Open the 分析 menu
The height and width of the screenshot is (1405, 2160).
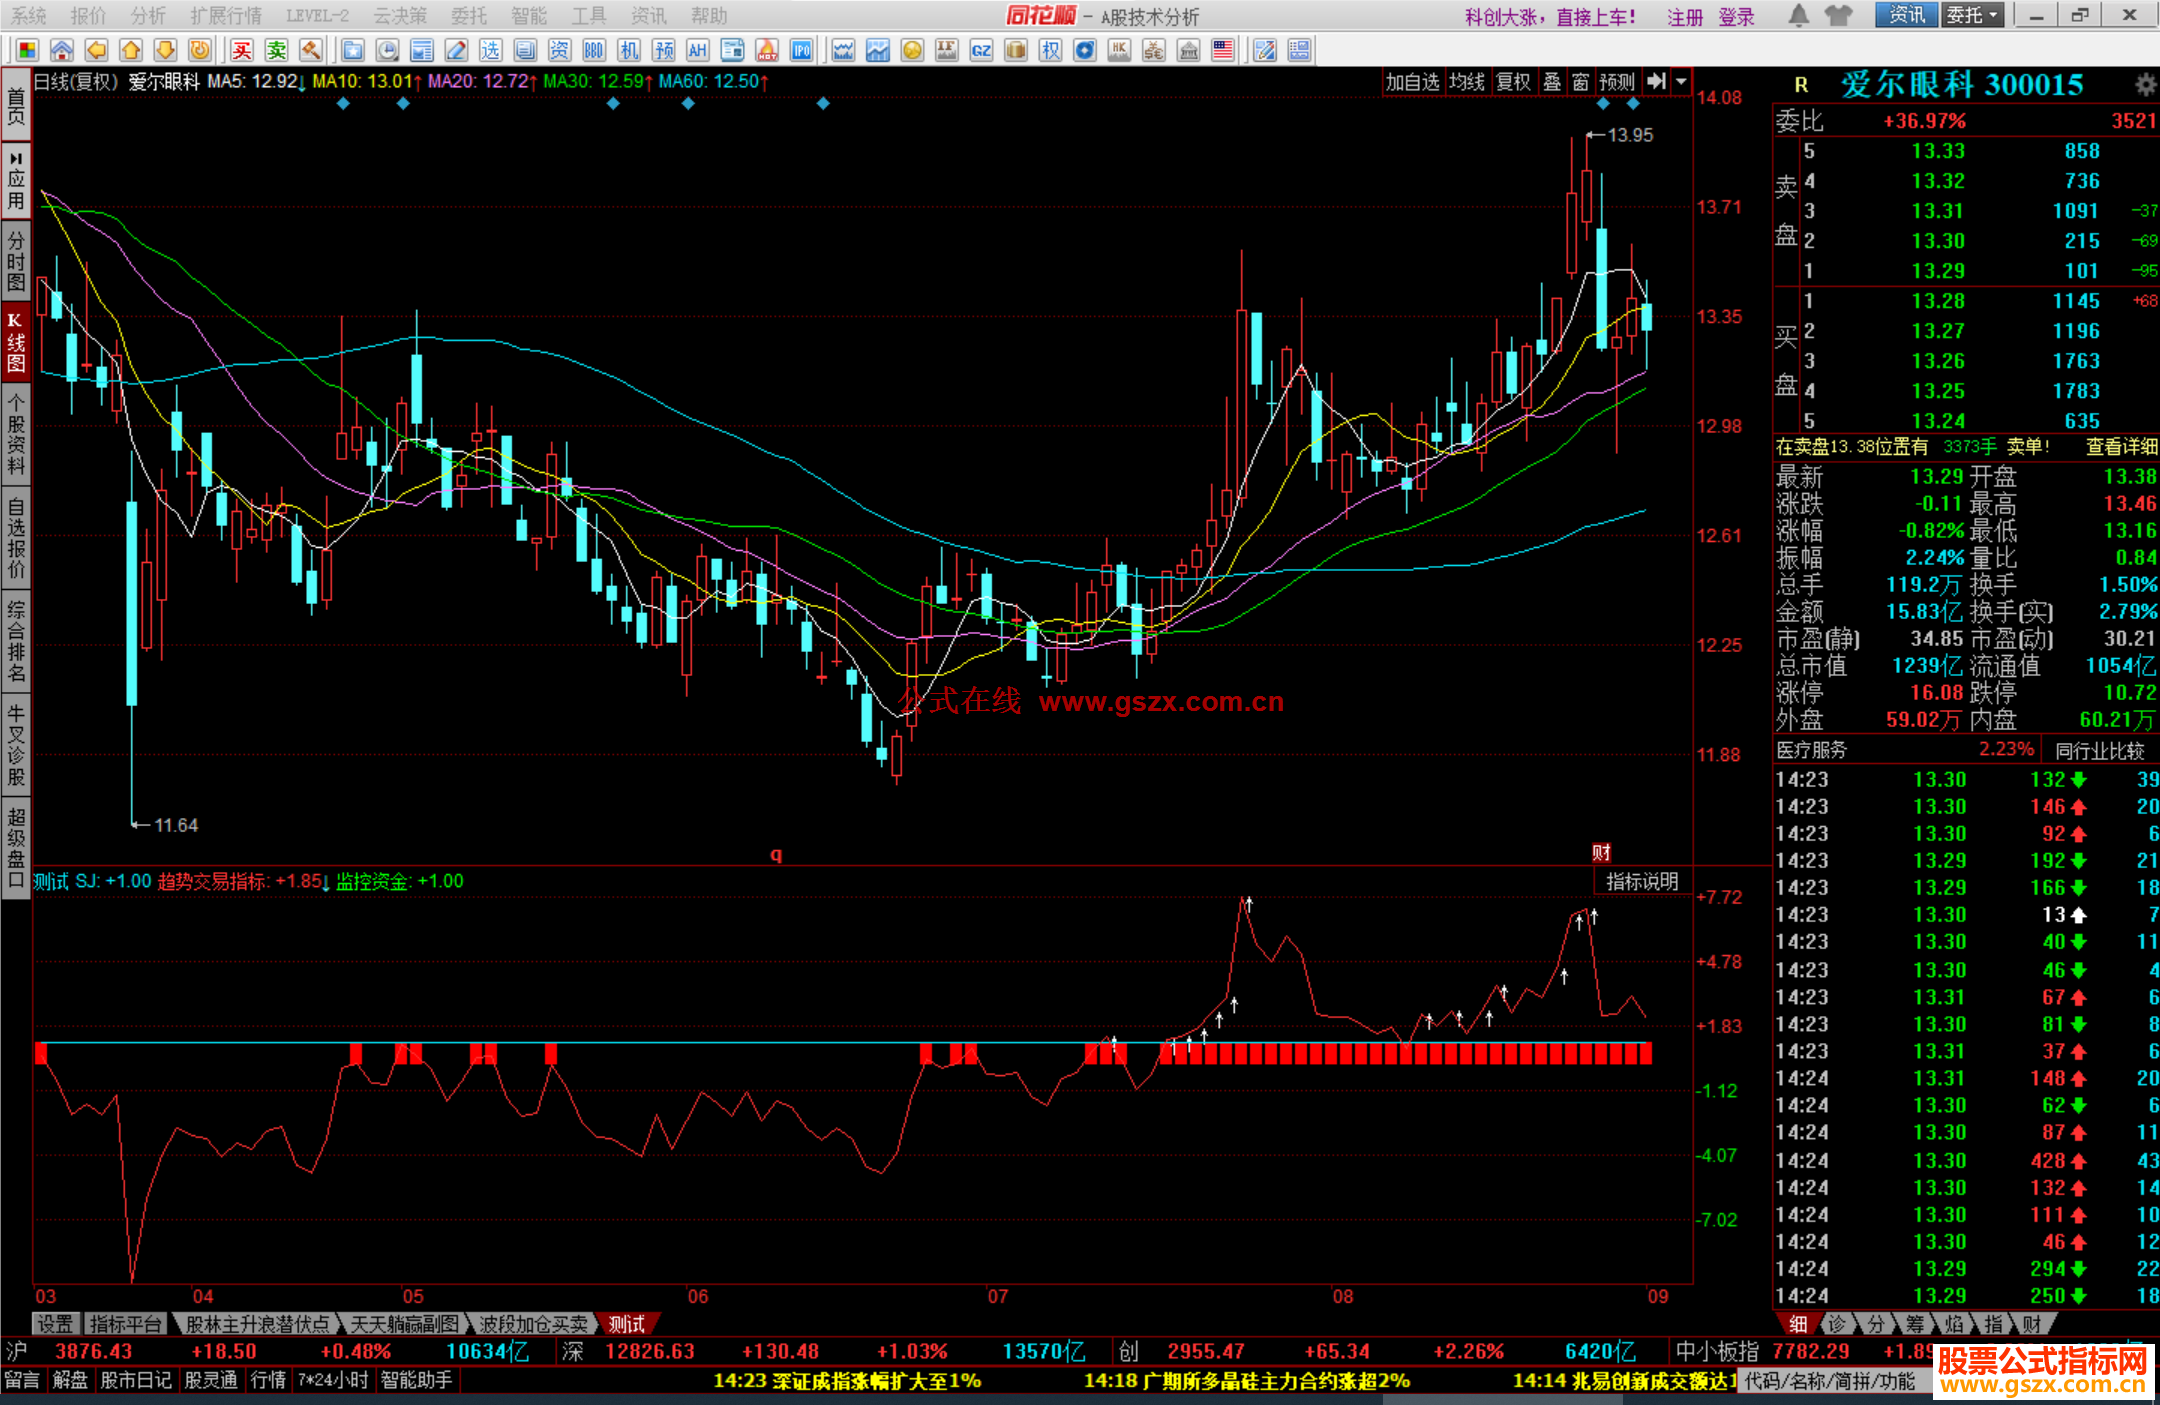[x=148, y=15]
